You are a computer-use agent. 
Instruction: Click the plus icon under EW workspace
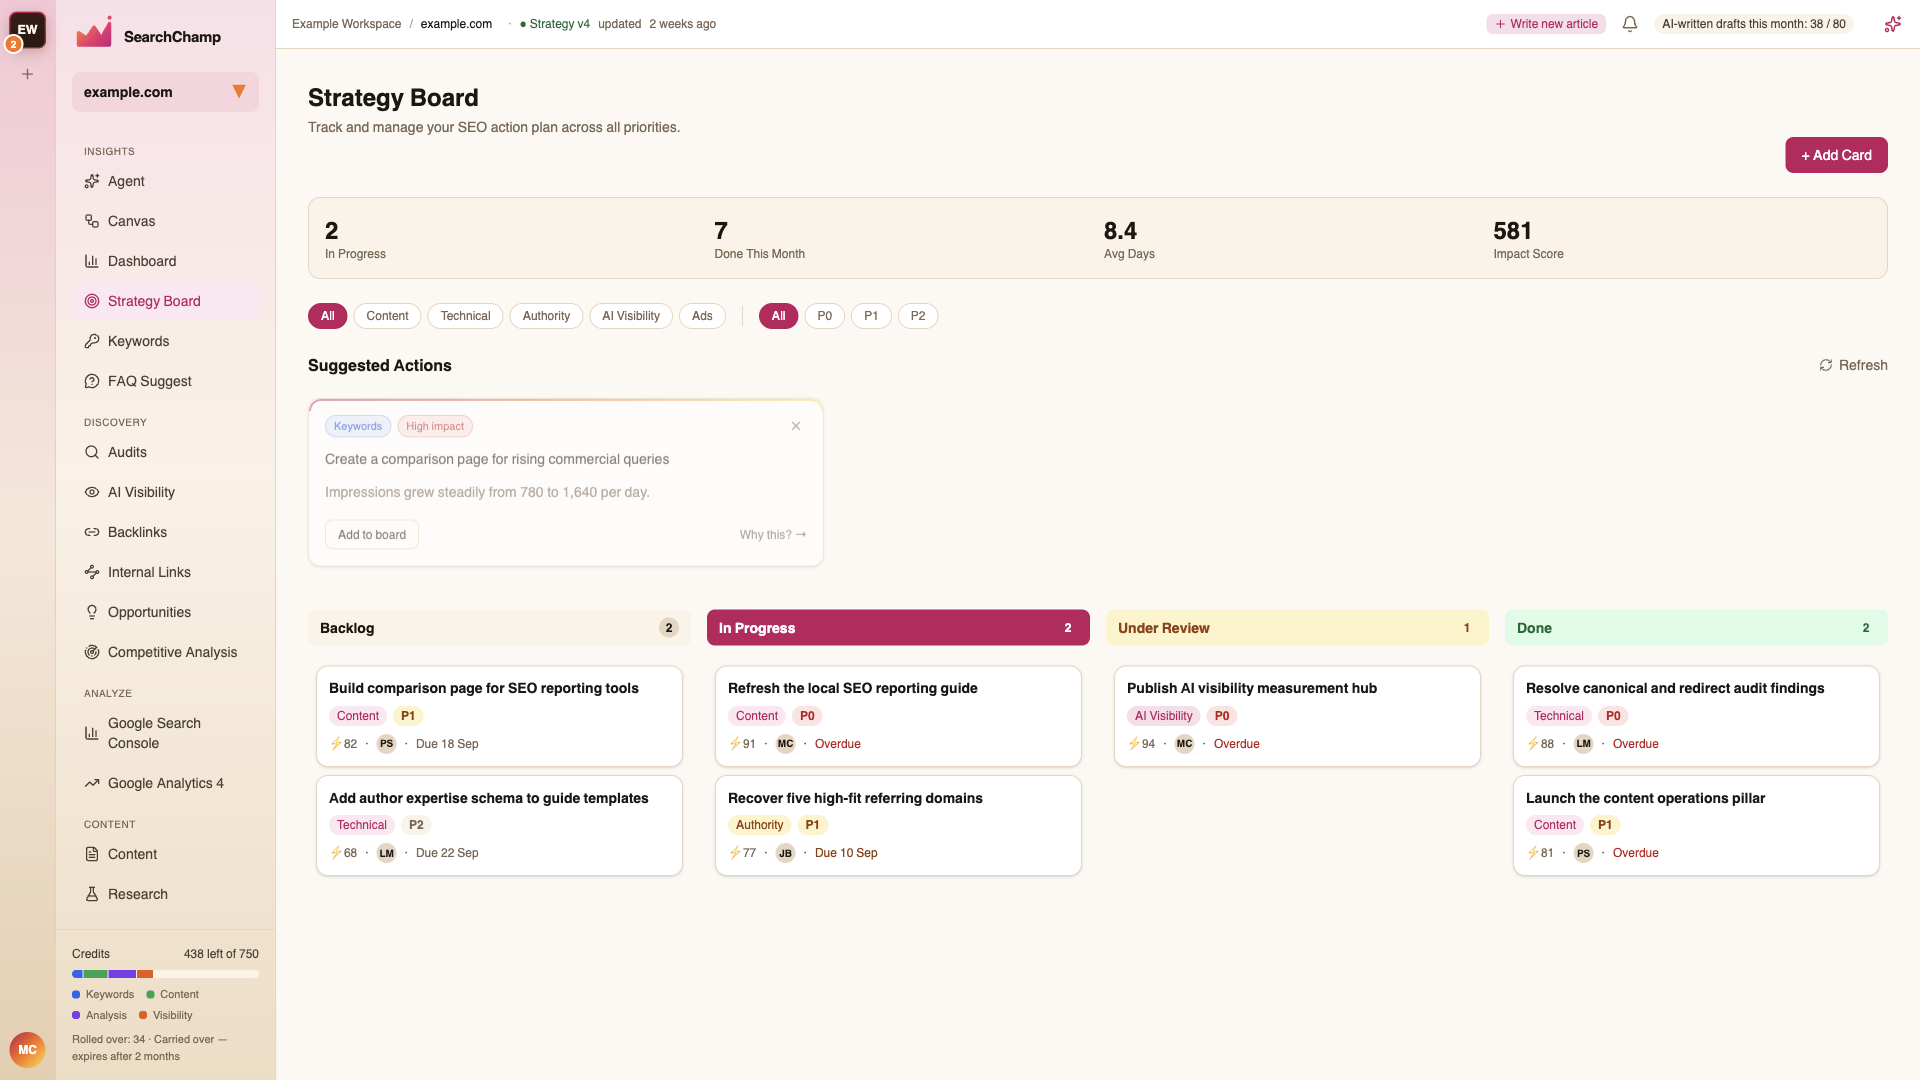28,74
